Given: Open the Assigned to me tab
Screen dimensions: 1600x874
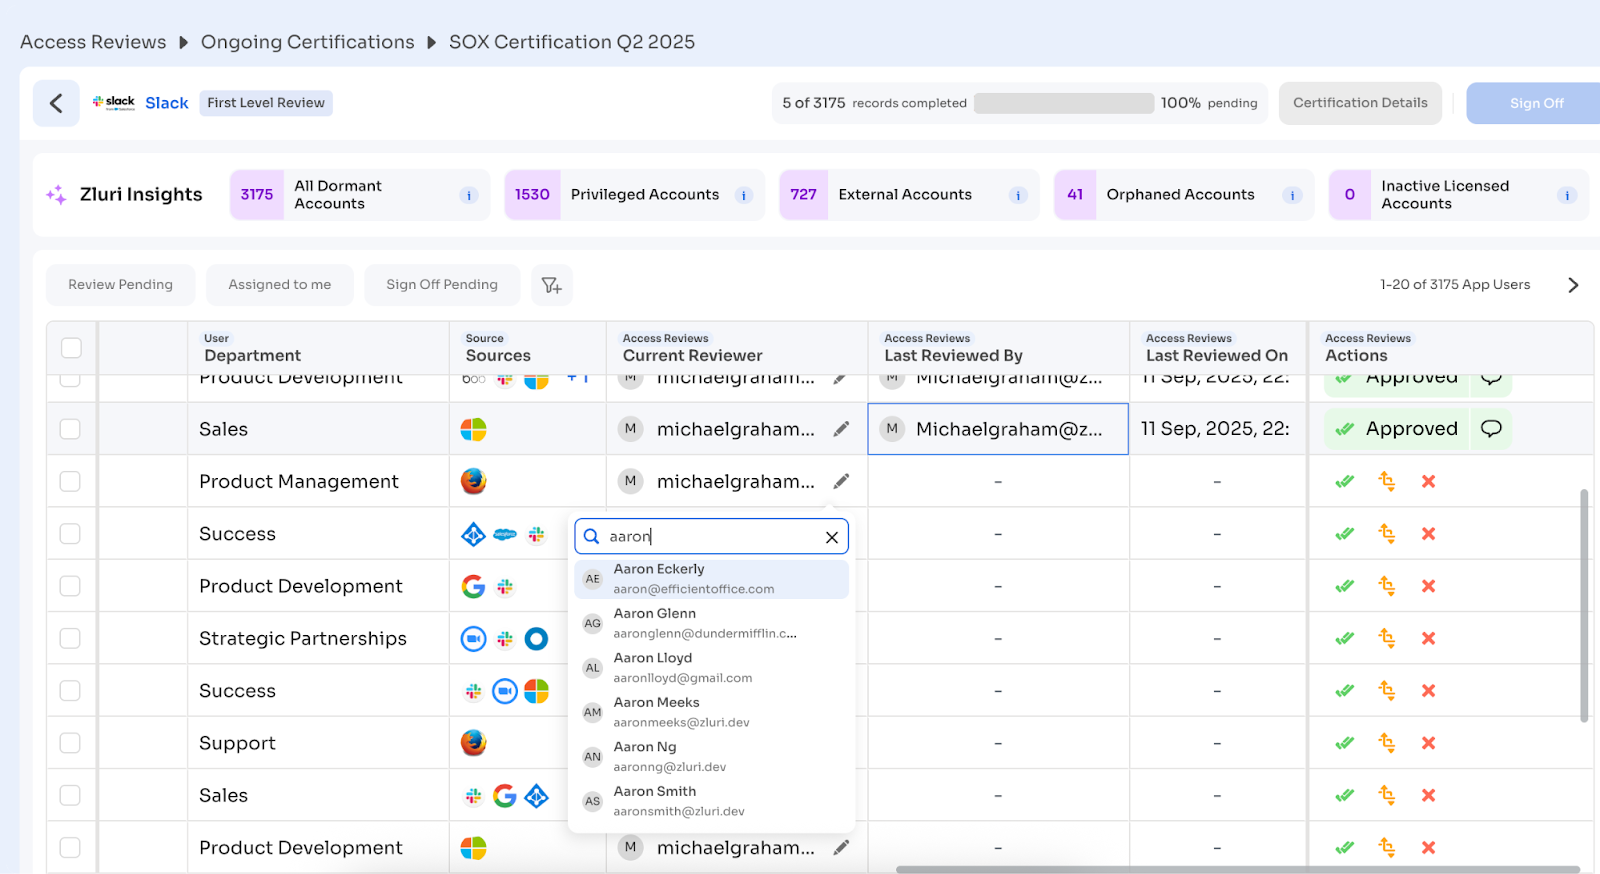Looking at the screenshot, I should point(279,285).
